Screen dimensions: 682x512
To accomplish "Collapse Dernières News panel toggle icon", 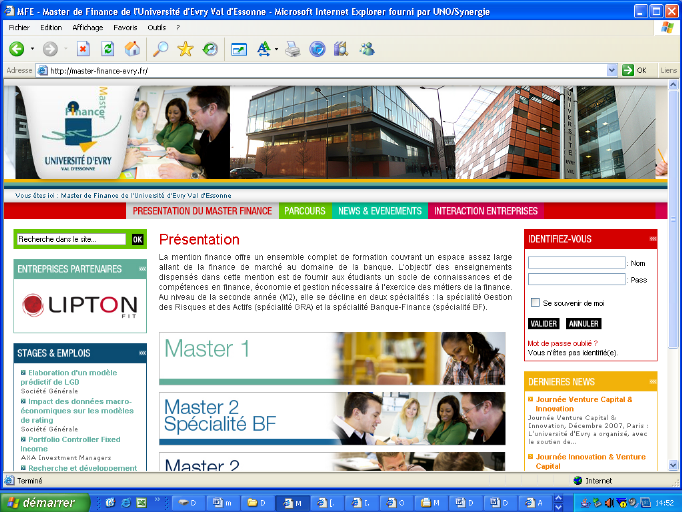I will 653,381.
